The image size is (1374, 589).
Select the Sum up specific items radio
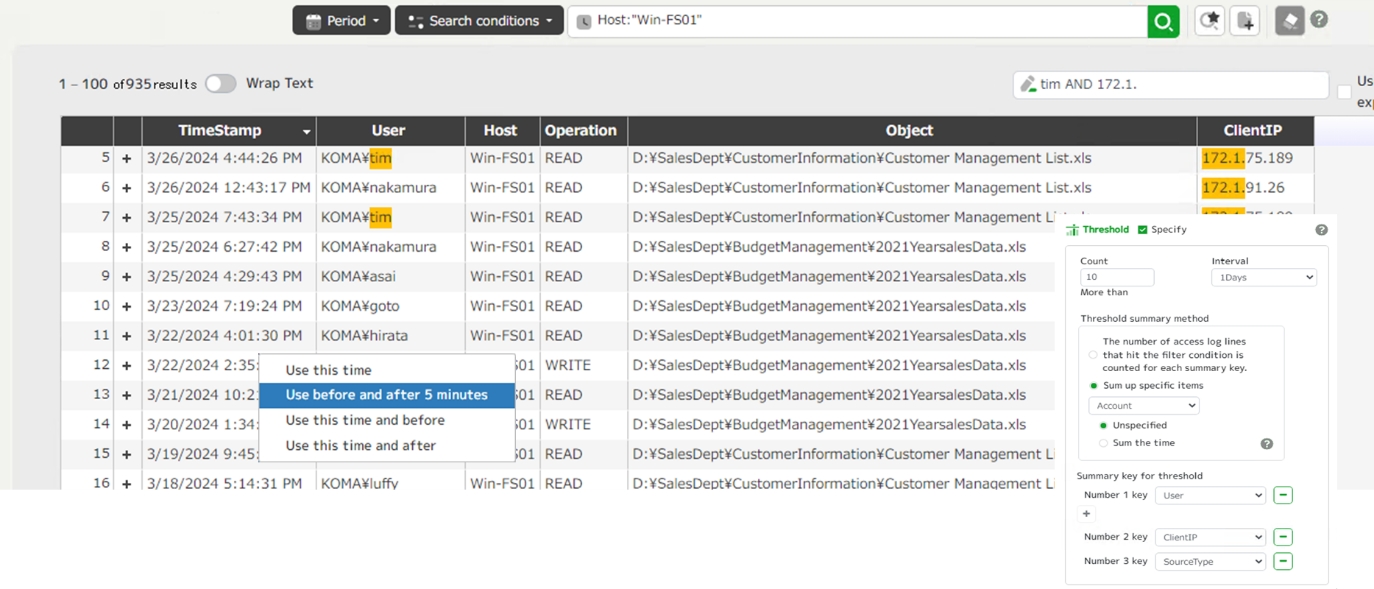(x=1094, y=386)
